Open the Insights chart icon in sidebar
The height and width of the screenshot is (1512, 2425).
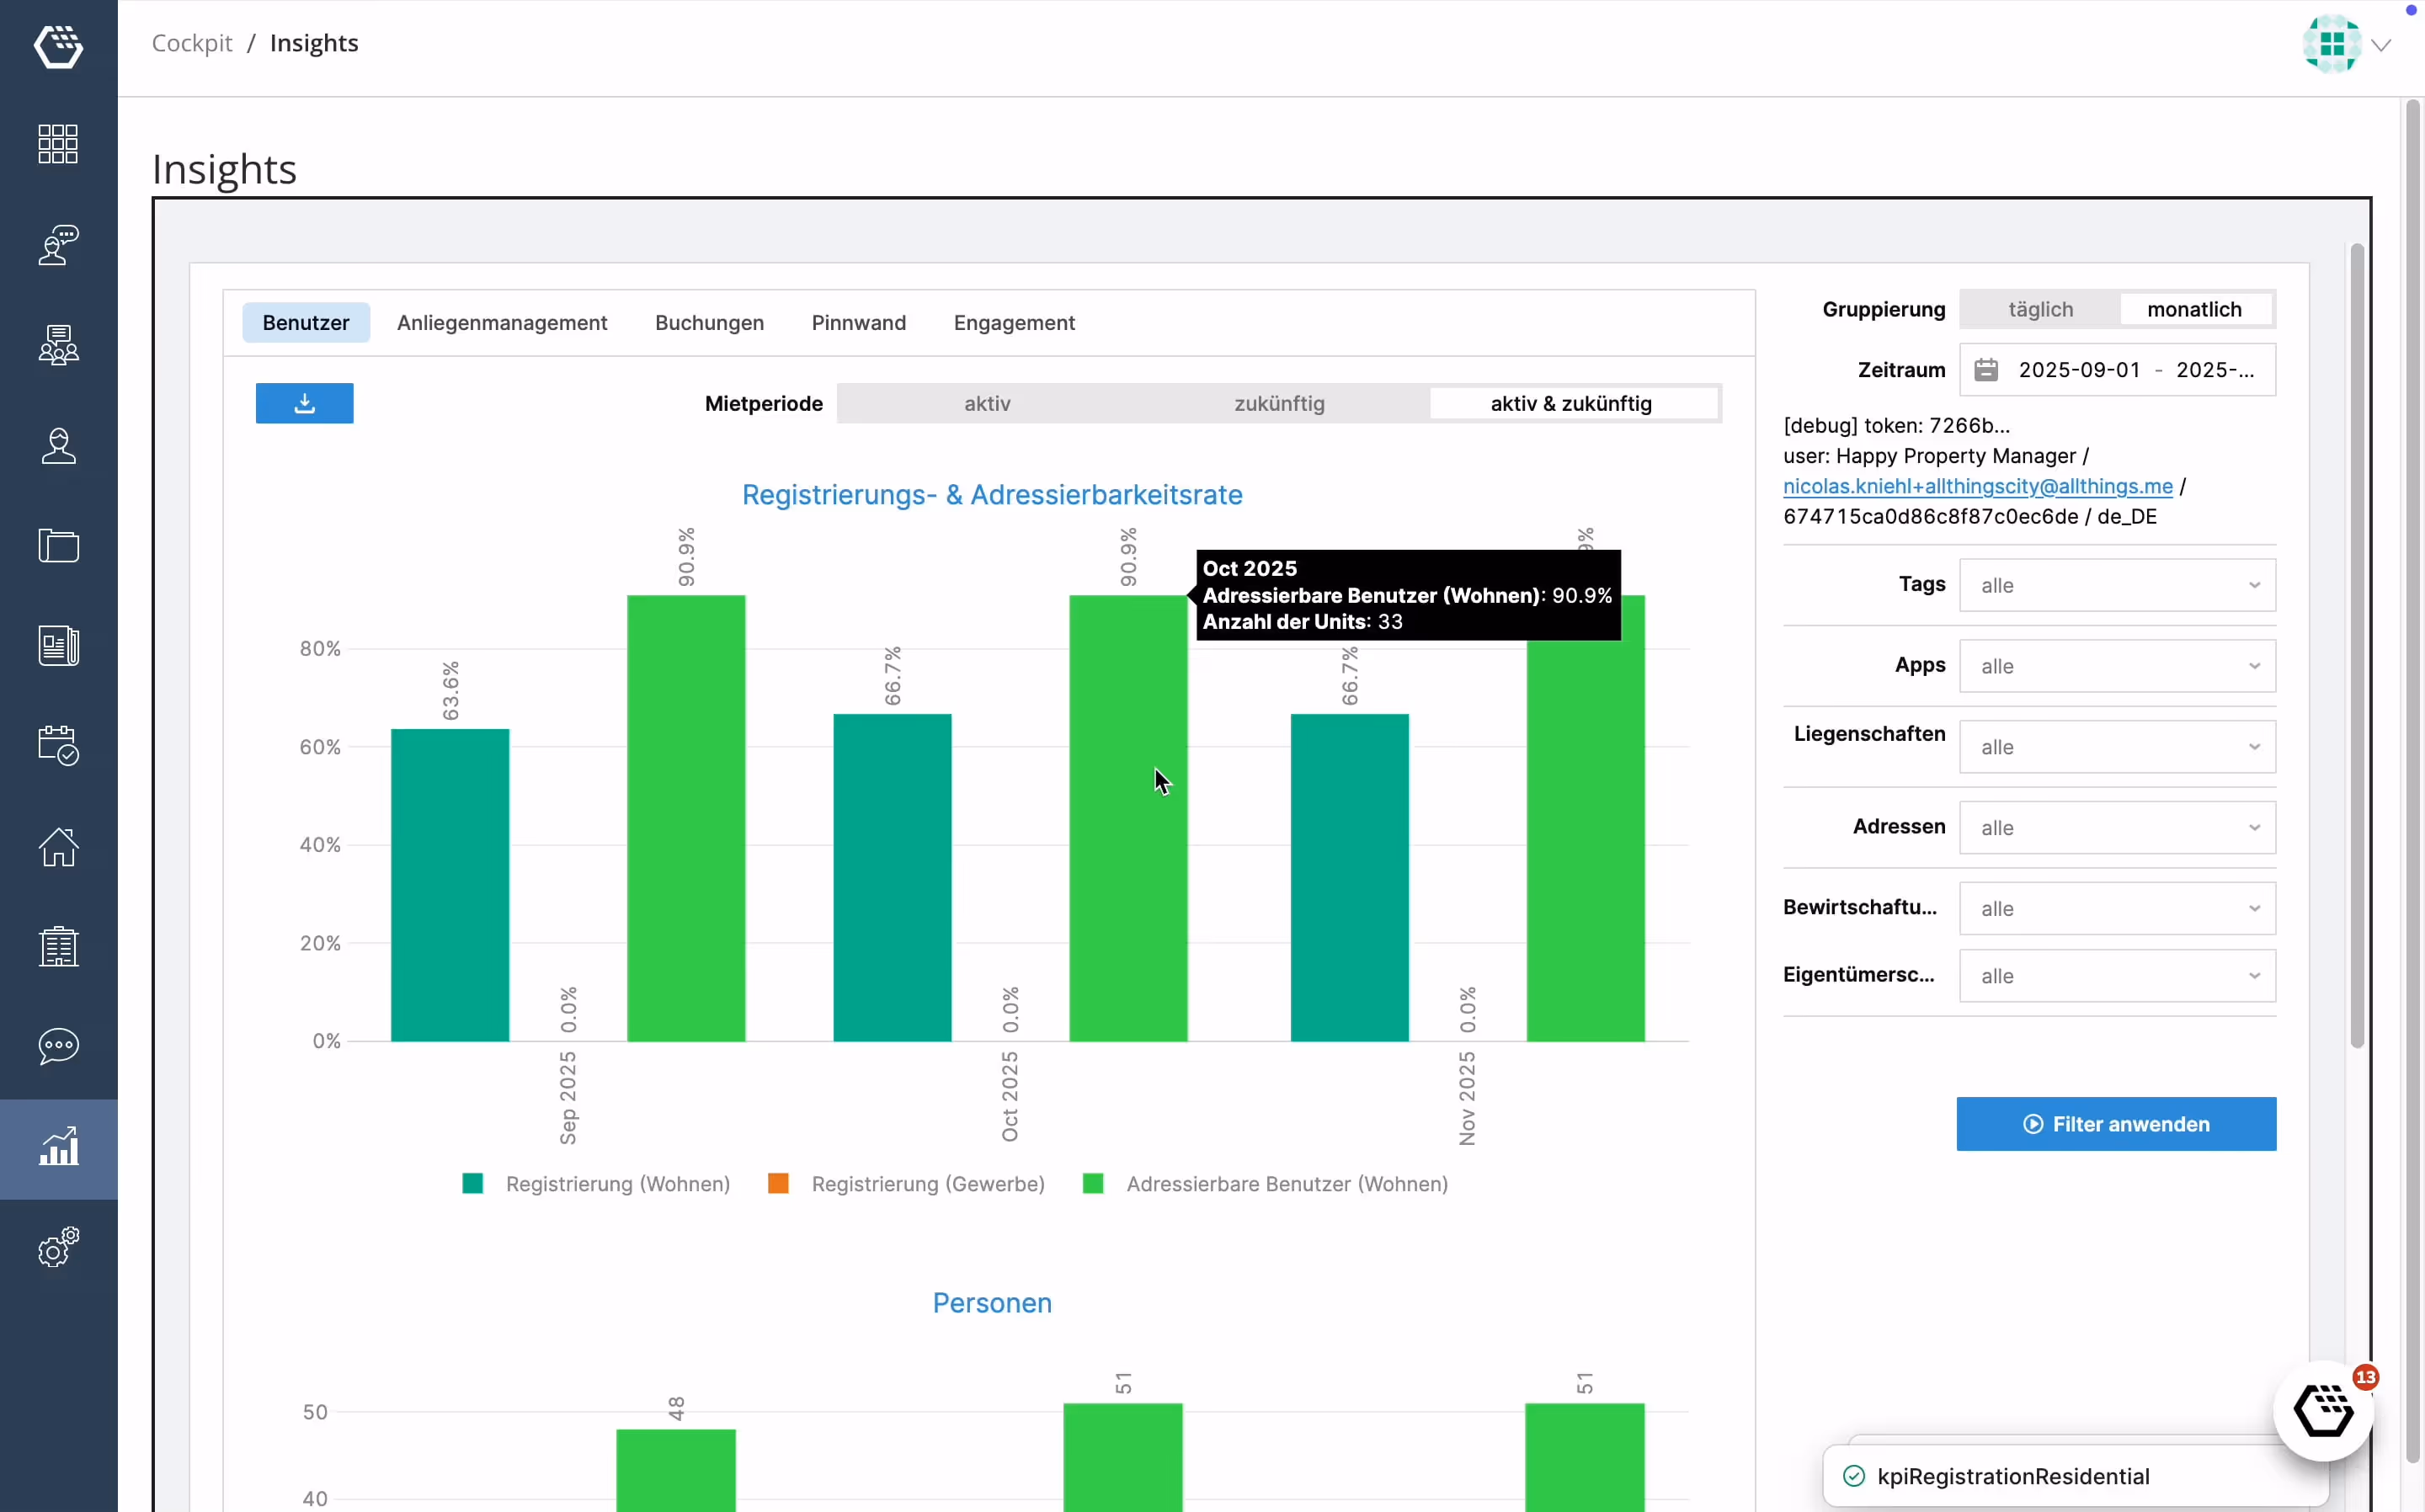58,1147
